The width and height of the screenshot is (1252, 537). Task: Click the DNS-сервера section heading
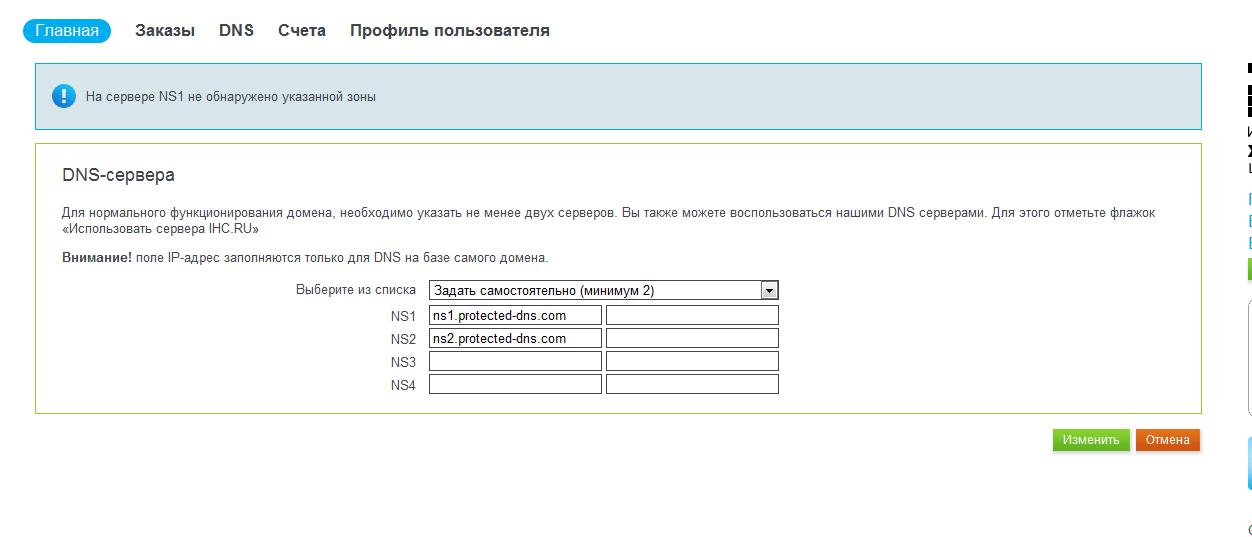118,175
